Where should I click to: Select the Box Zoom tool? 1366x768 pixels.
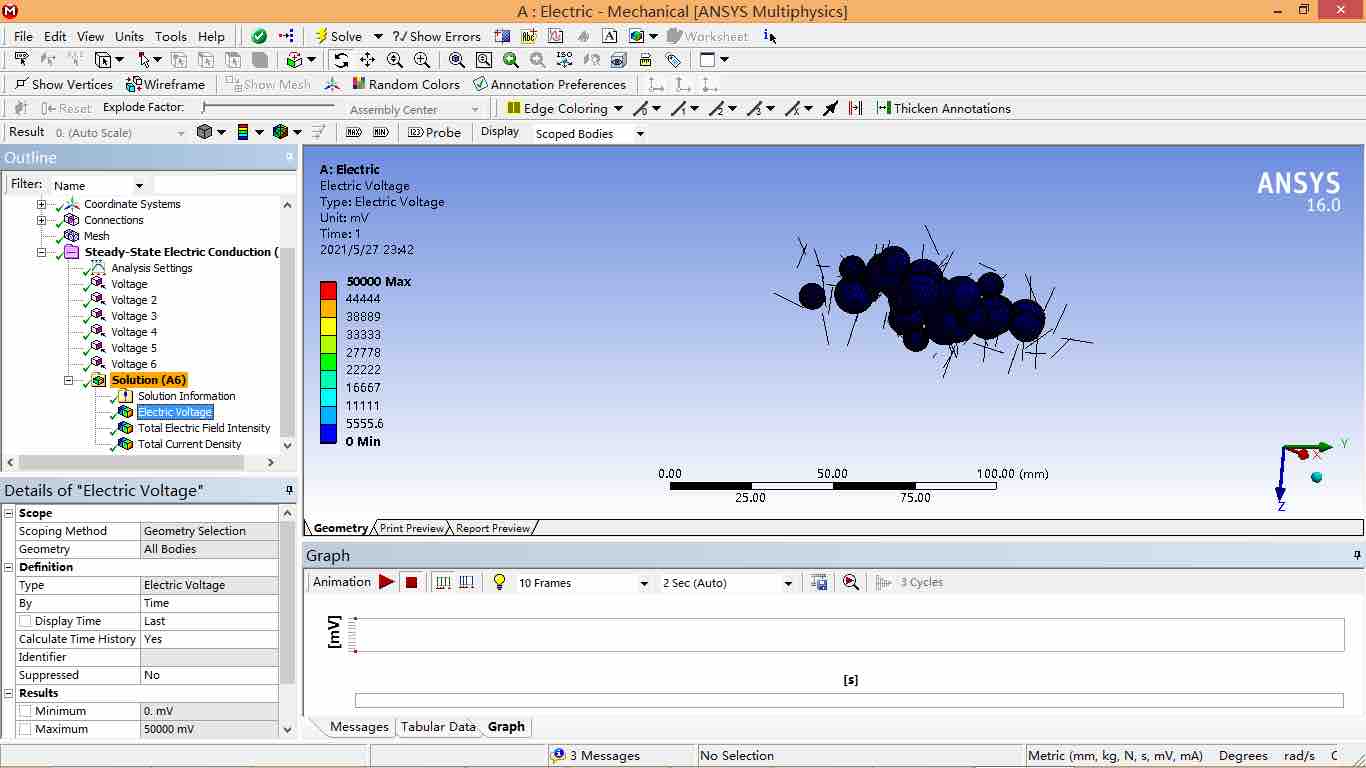422,60
